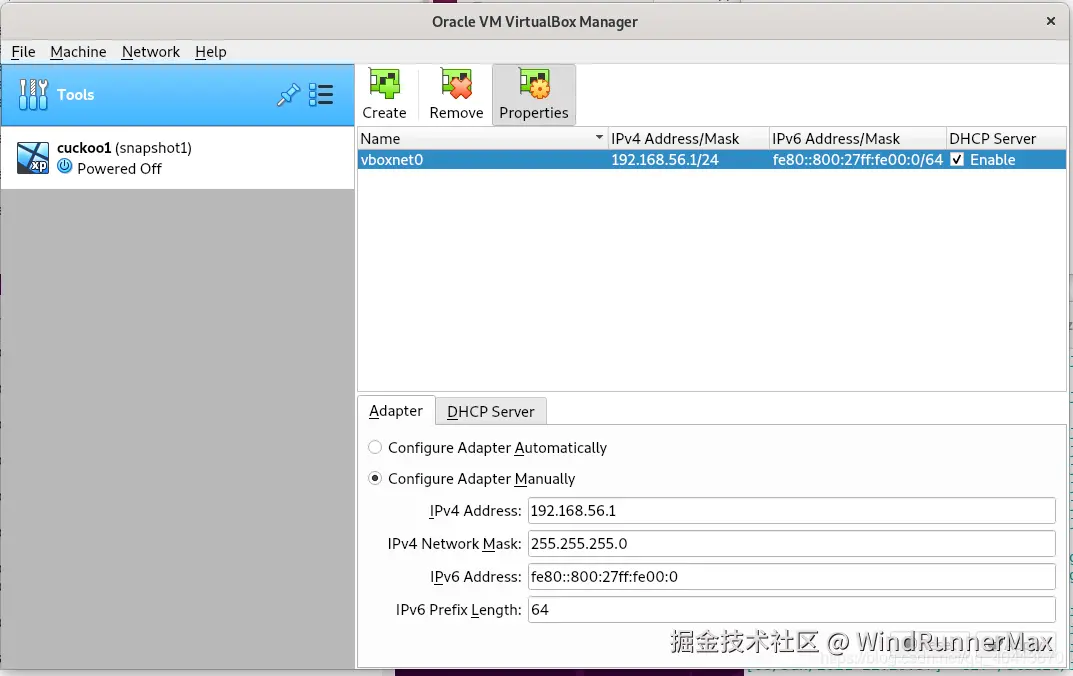Click the IPv4 Network Mask field

pyautogui.click(x=791, y=543)
